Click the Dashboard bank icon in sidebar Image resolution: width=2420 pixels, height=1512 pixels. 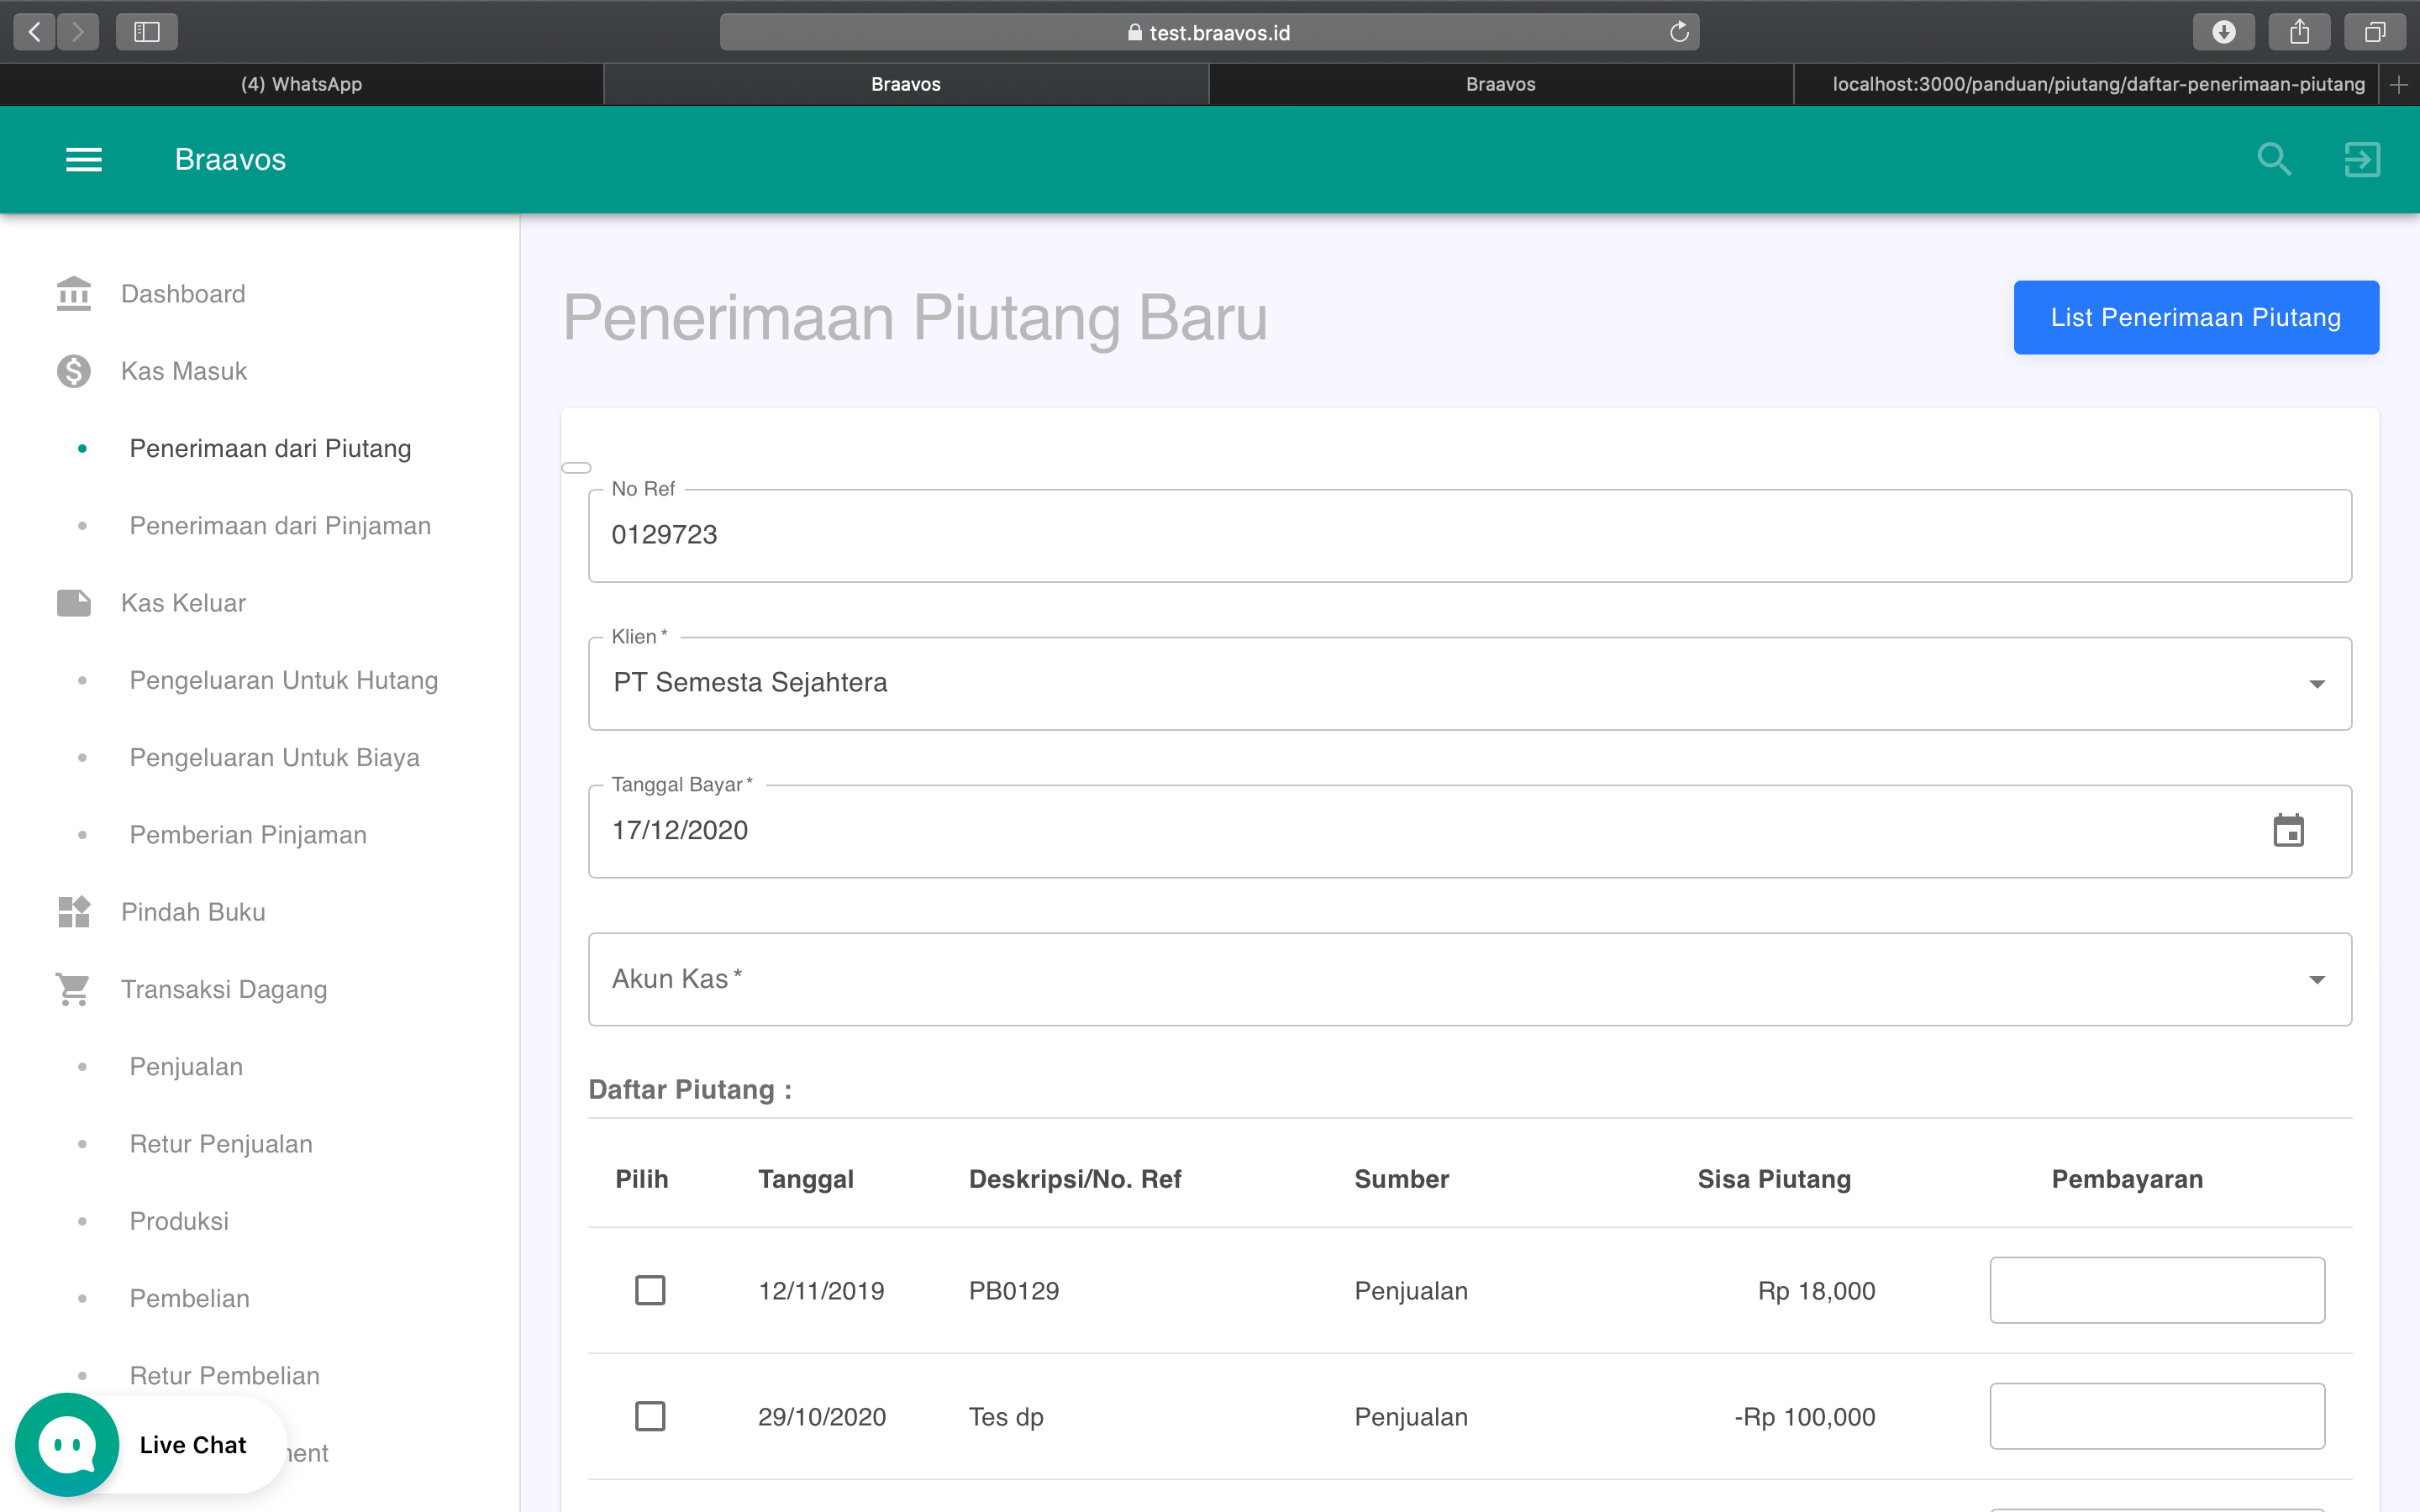tap(73, 293)
